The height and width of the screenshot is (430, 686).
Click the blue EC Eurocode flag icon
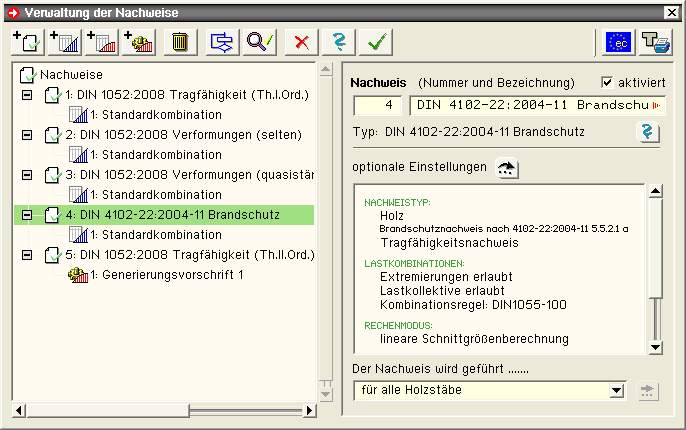(x=620, y=42)
